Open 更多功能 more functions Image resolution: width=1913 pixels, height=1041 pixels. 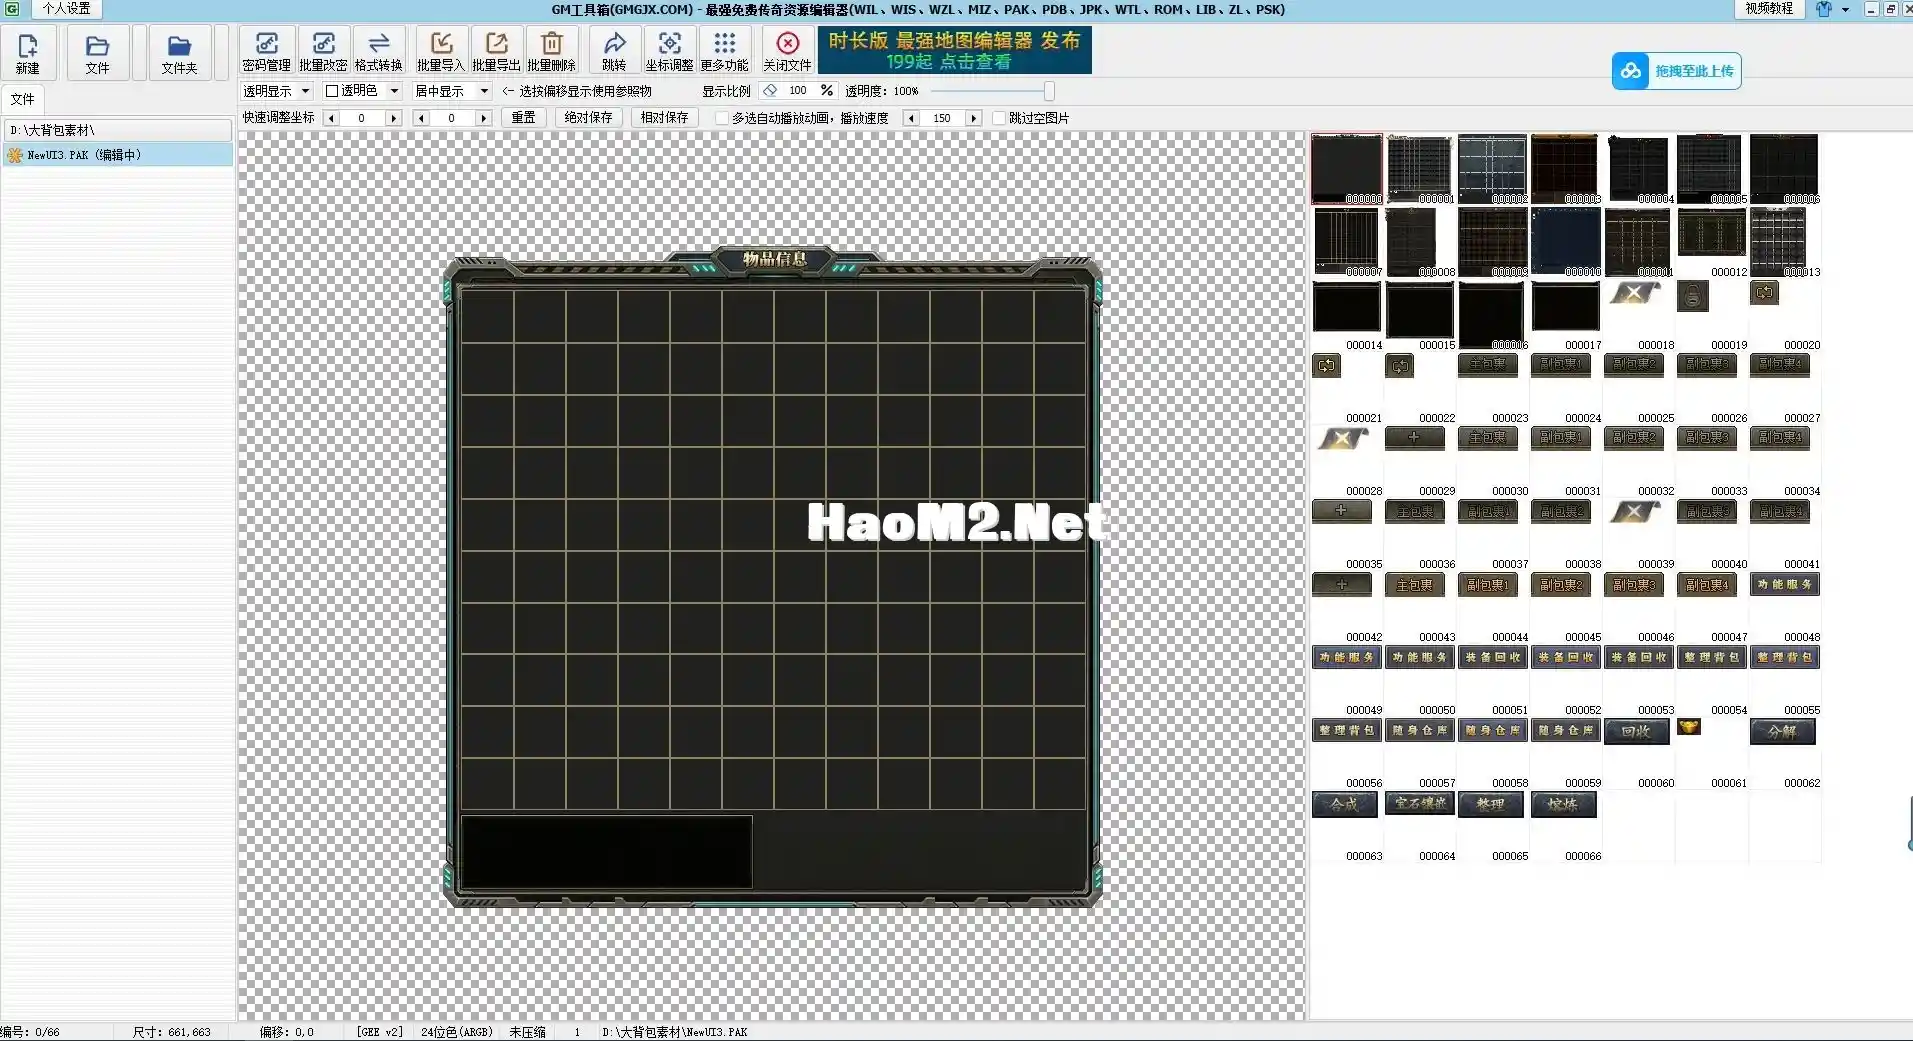tap(724, 51)
